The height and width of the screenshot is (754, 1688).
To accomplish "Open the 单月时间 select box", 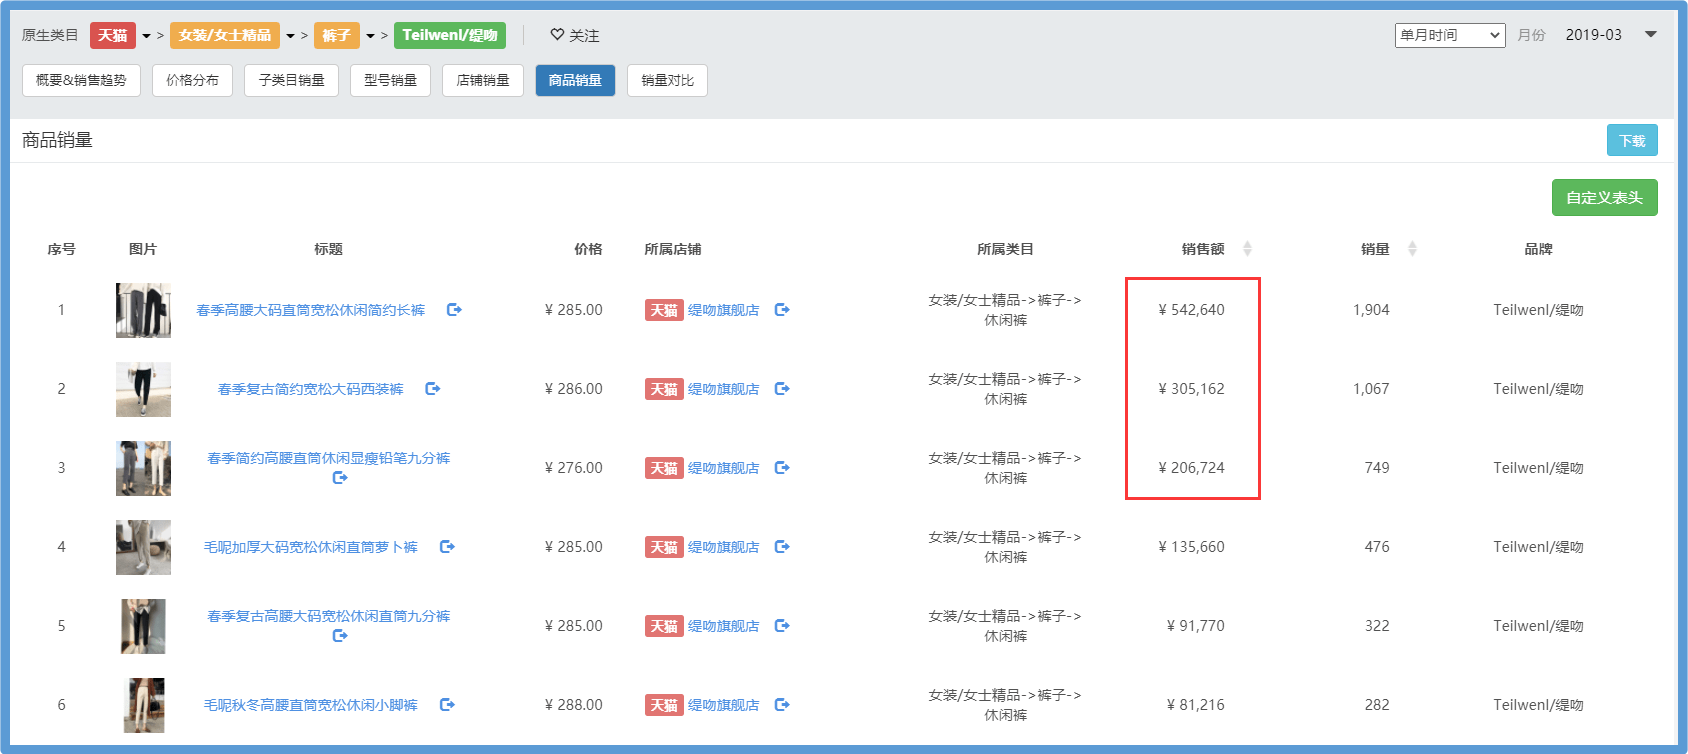I will 1450,35.
